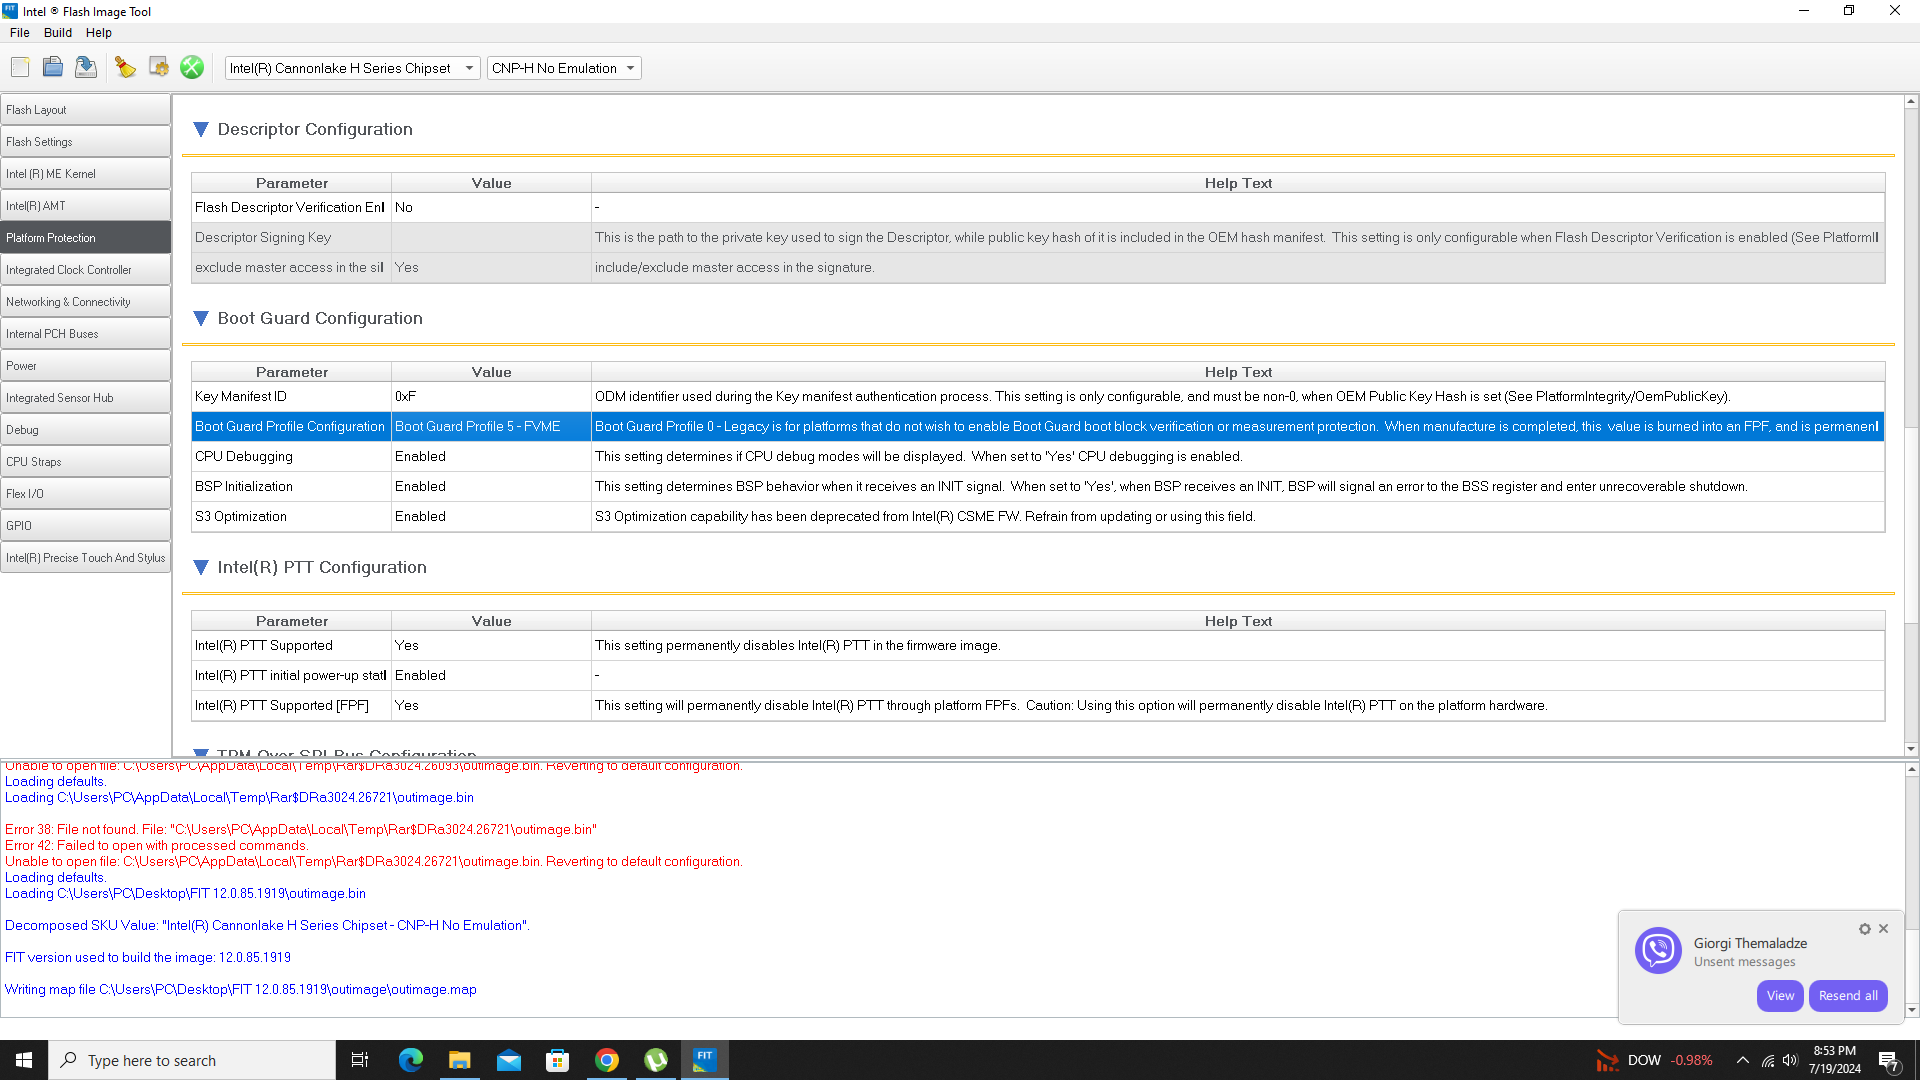Image resolution: width=1920 pixels, height=1080 pixels.
Task: Open notification settings gear in Viber popup
Action: (x=1864, y=929)
